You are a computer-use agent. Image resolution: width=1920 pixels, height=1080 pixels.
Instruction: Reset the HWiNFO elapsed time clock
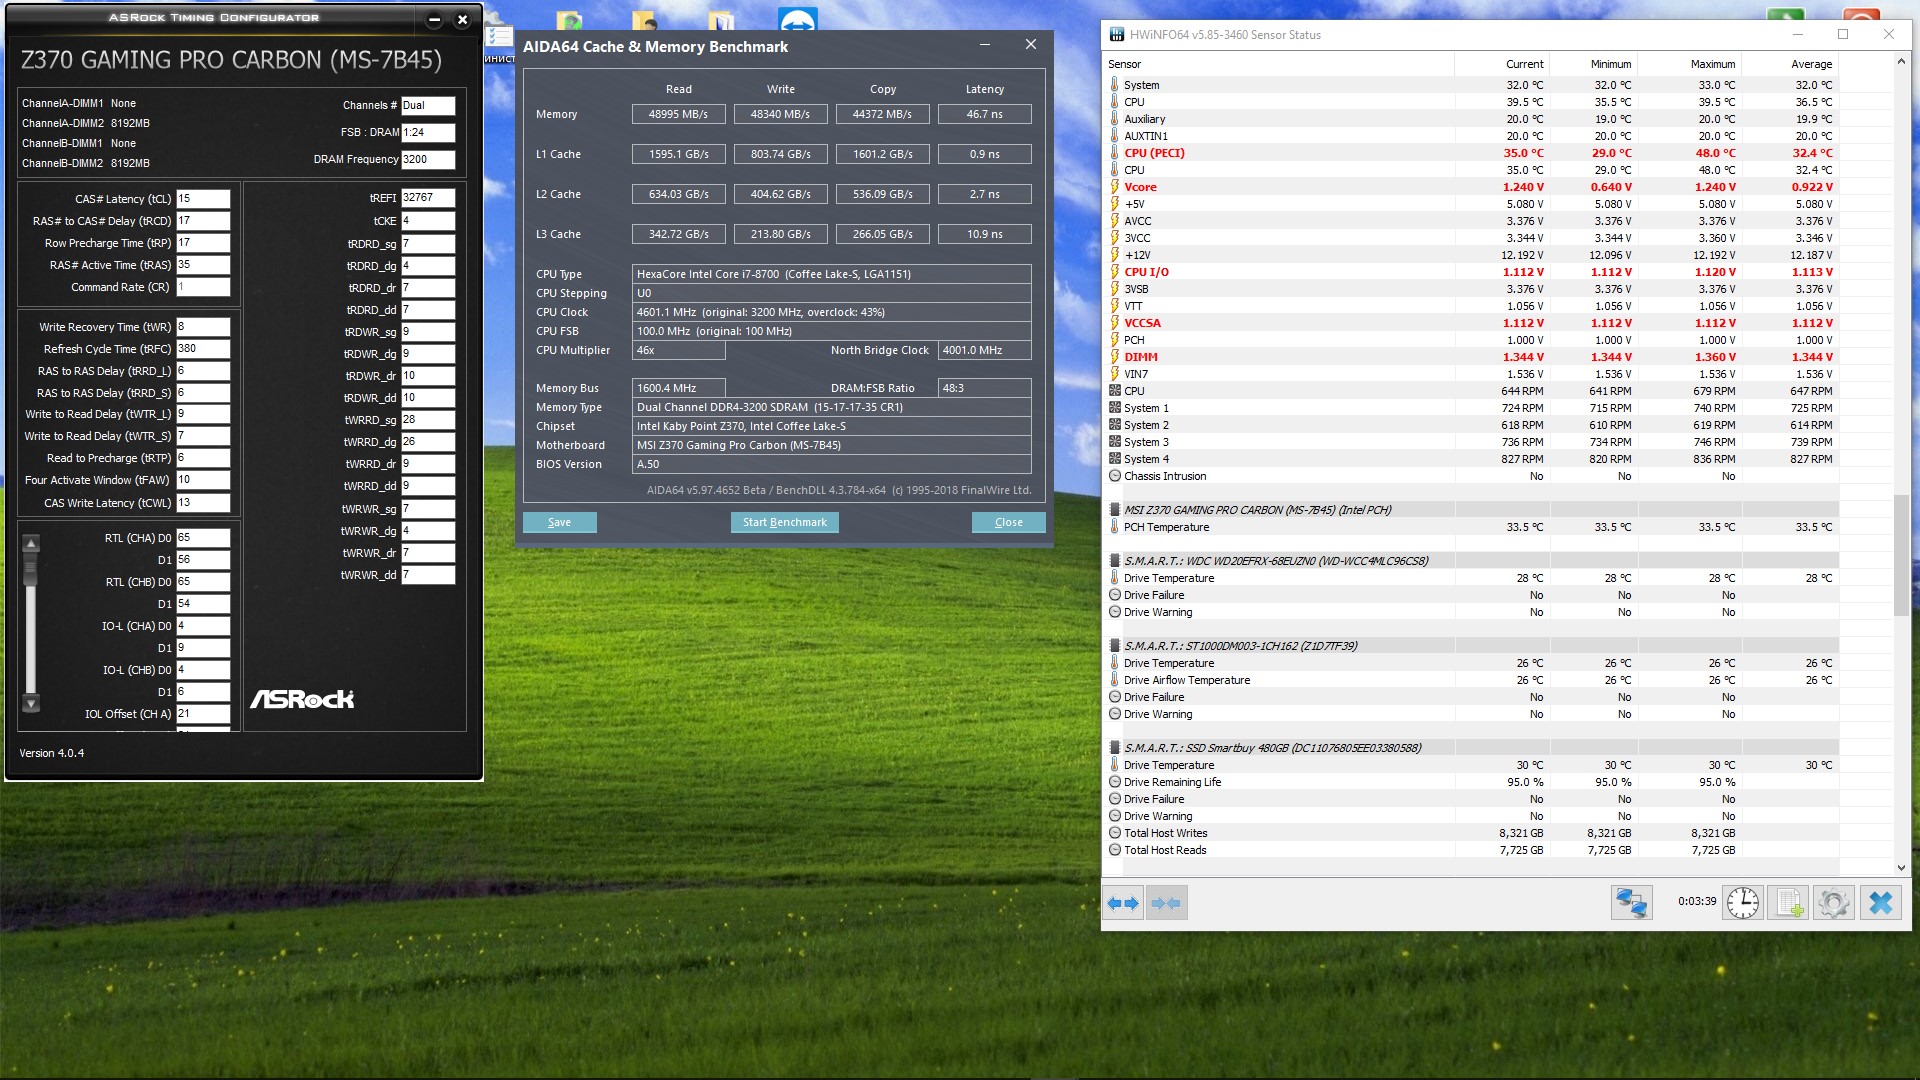pyautogui.click(x=1743, y=903)
